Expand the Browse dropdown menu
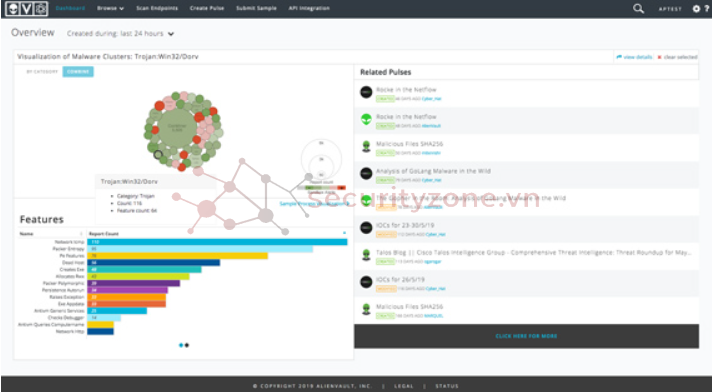The height and width of the screenshot is (392, 712). click(110, 8)
